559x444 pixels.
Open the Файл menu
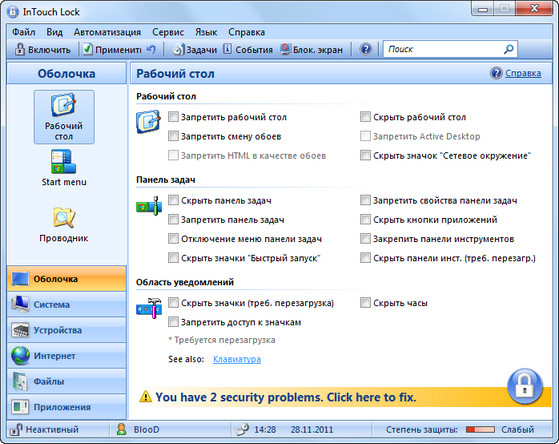pos(24,32)
